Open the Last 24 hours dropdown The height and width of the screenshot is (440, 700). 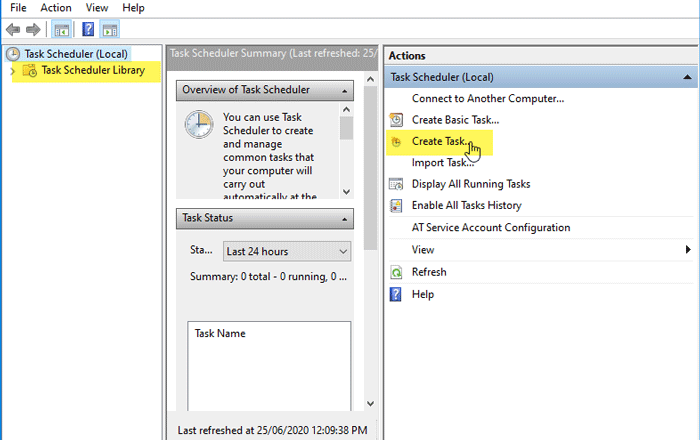286,251
